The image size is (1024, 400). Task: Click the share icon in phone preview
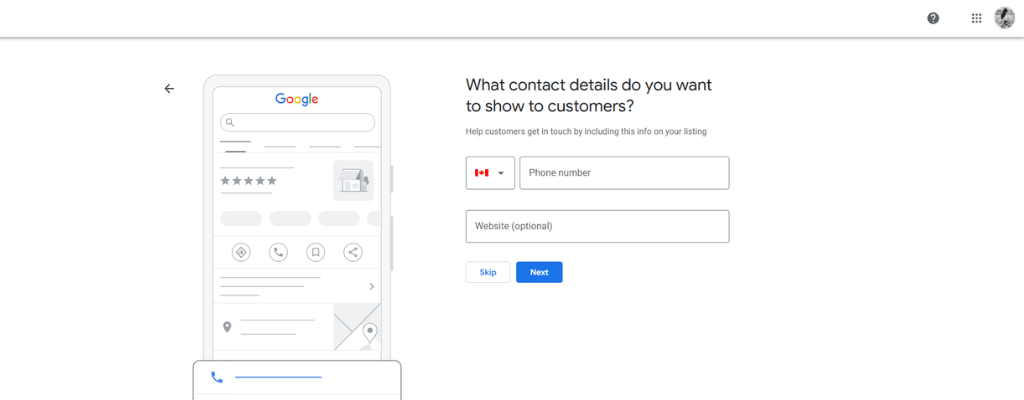coord(353,252)
